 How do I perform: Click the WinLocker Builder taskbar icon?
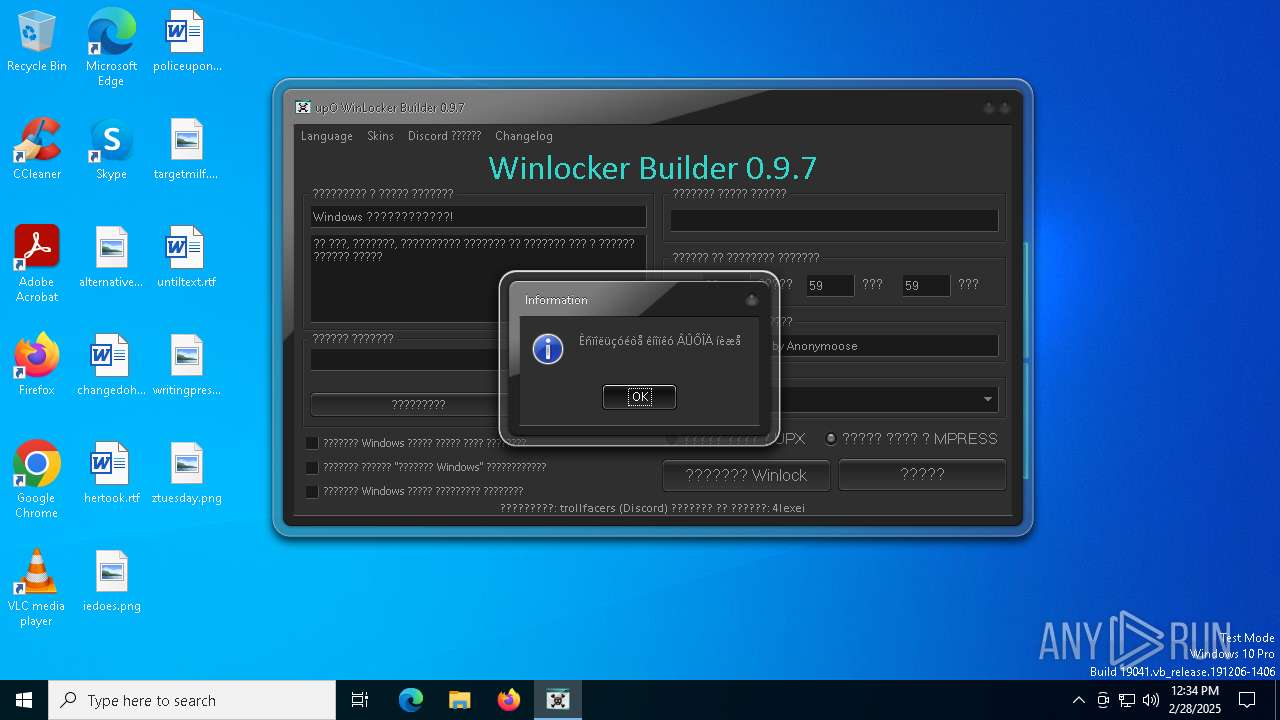pyautogui.click(x=558, y=700)
